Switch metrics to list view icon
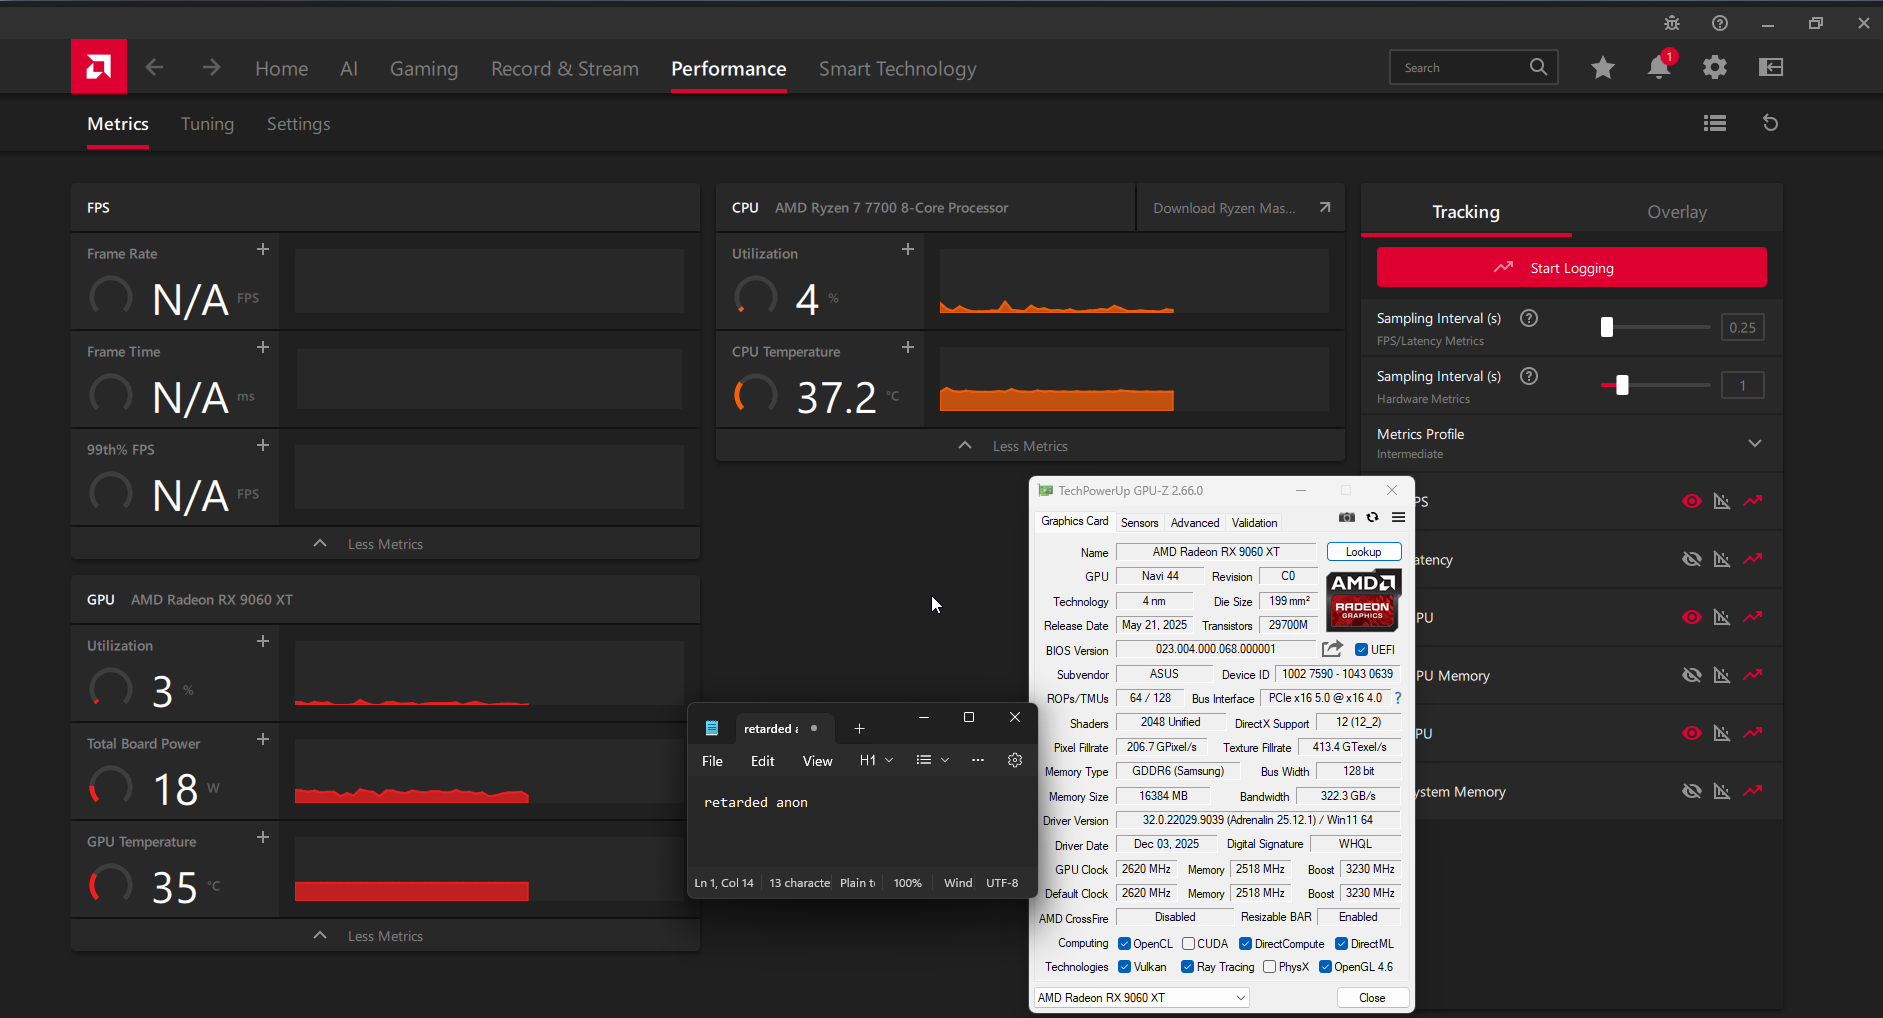1883x1018 pixels. pos(1715,123)
